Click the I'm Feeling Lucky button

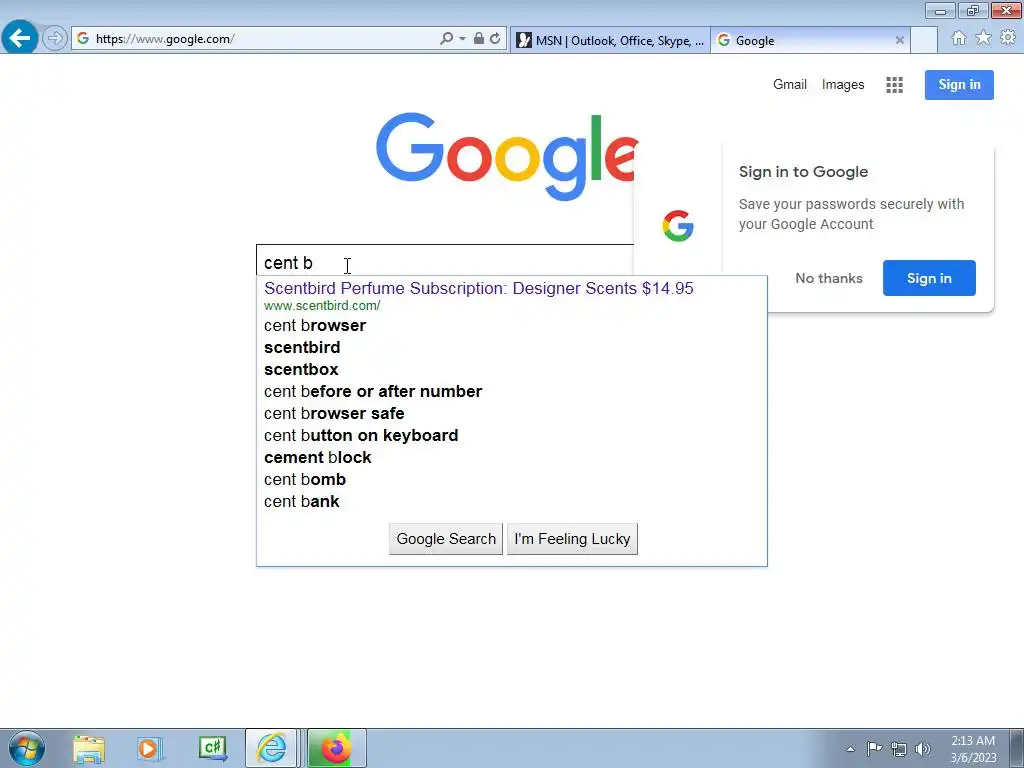[572, 539]
